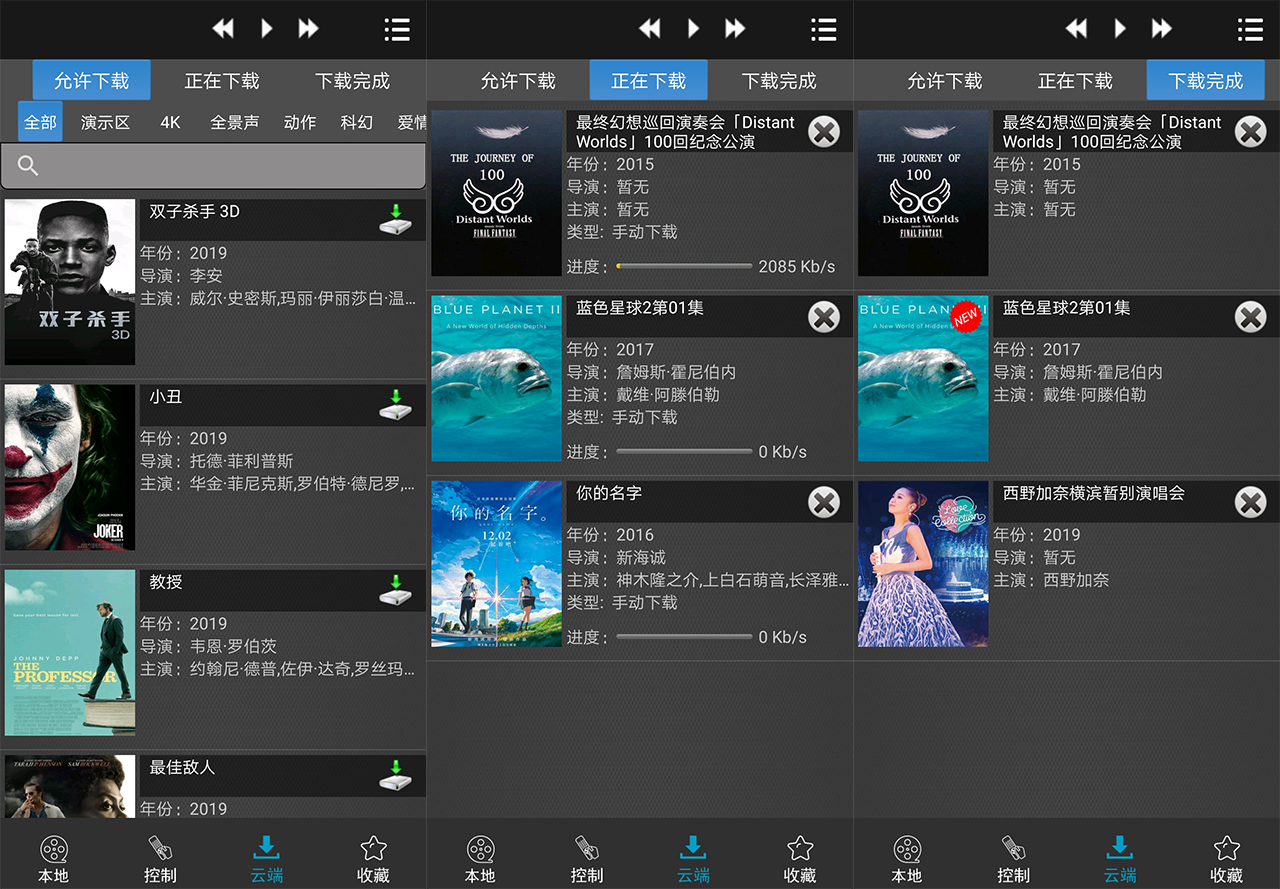Click progress bar of 最终幻想 download

coord(684,266)
